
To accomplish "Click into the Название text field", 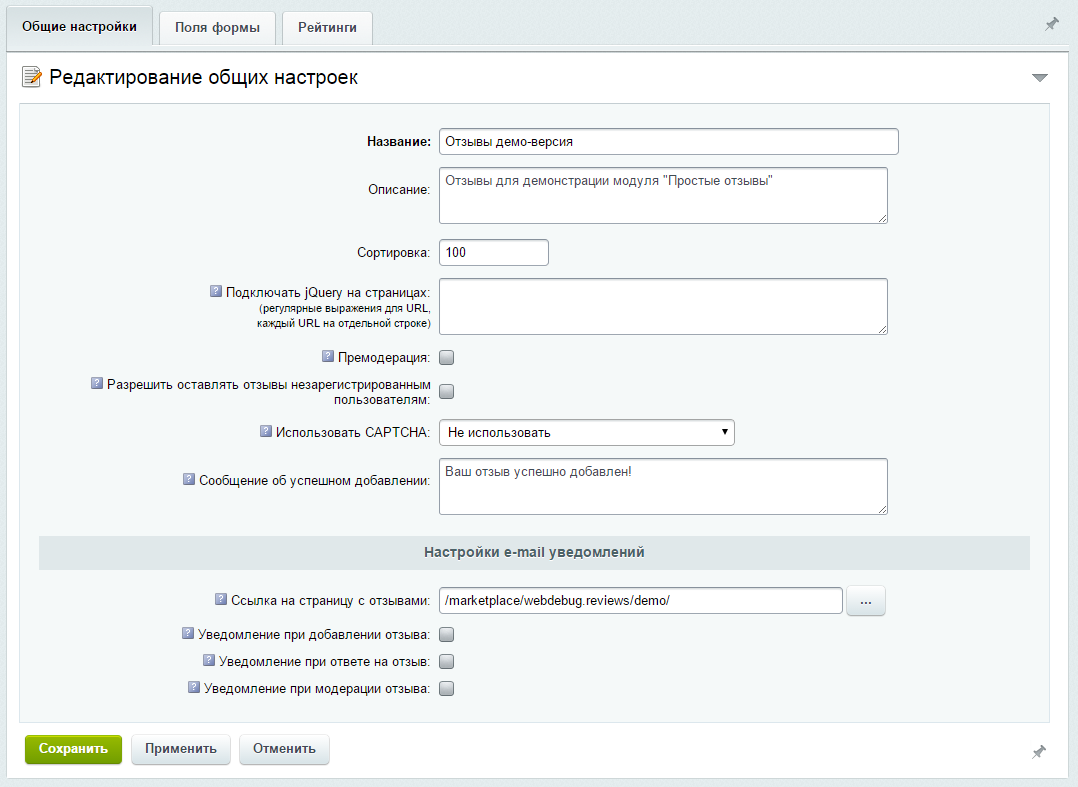I will coord(668,142).
